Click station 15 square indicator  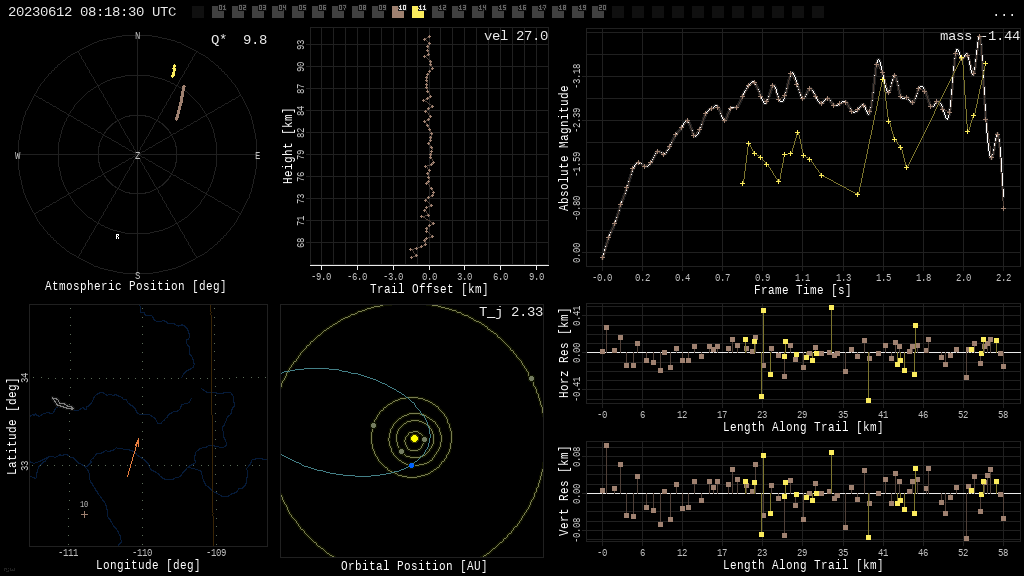(x=498, y=12)
